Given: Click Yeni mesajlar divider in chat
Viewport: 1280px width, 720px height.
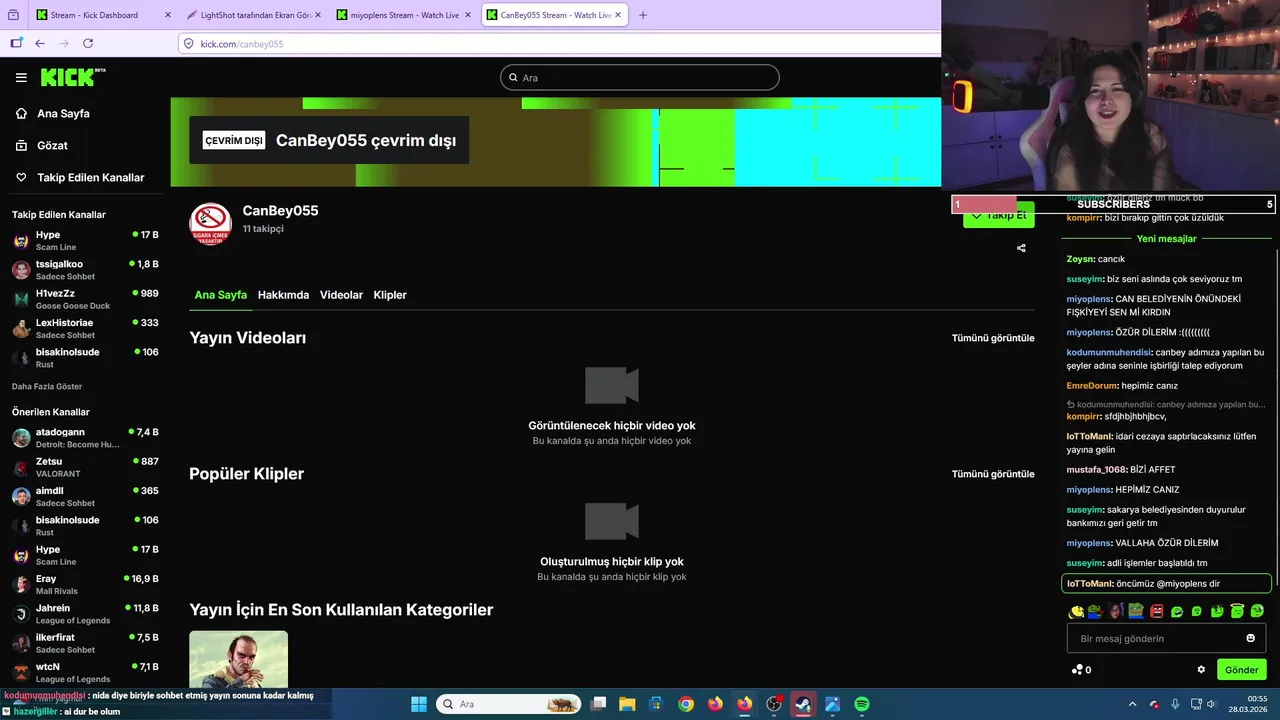Looking at the screenshot, I should pyautogui.click(x=1166, y=239).
